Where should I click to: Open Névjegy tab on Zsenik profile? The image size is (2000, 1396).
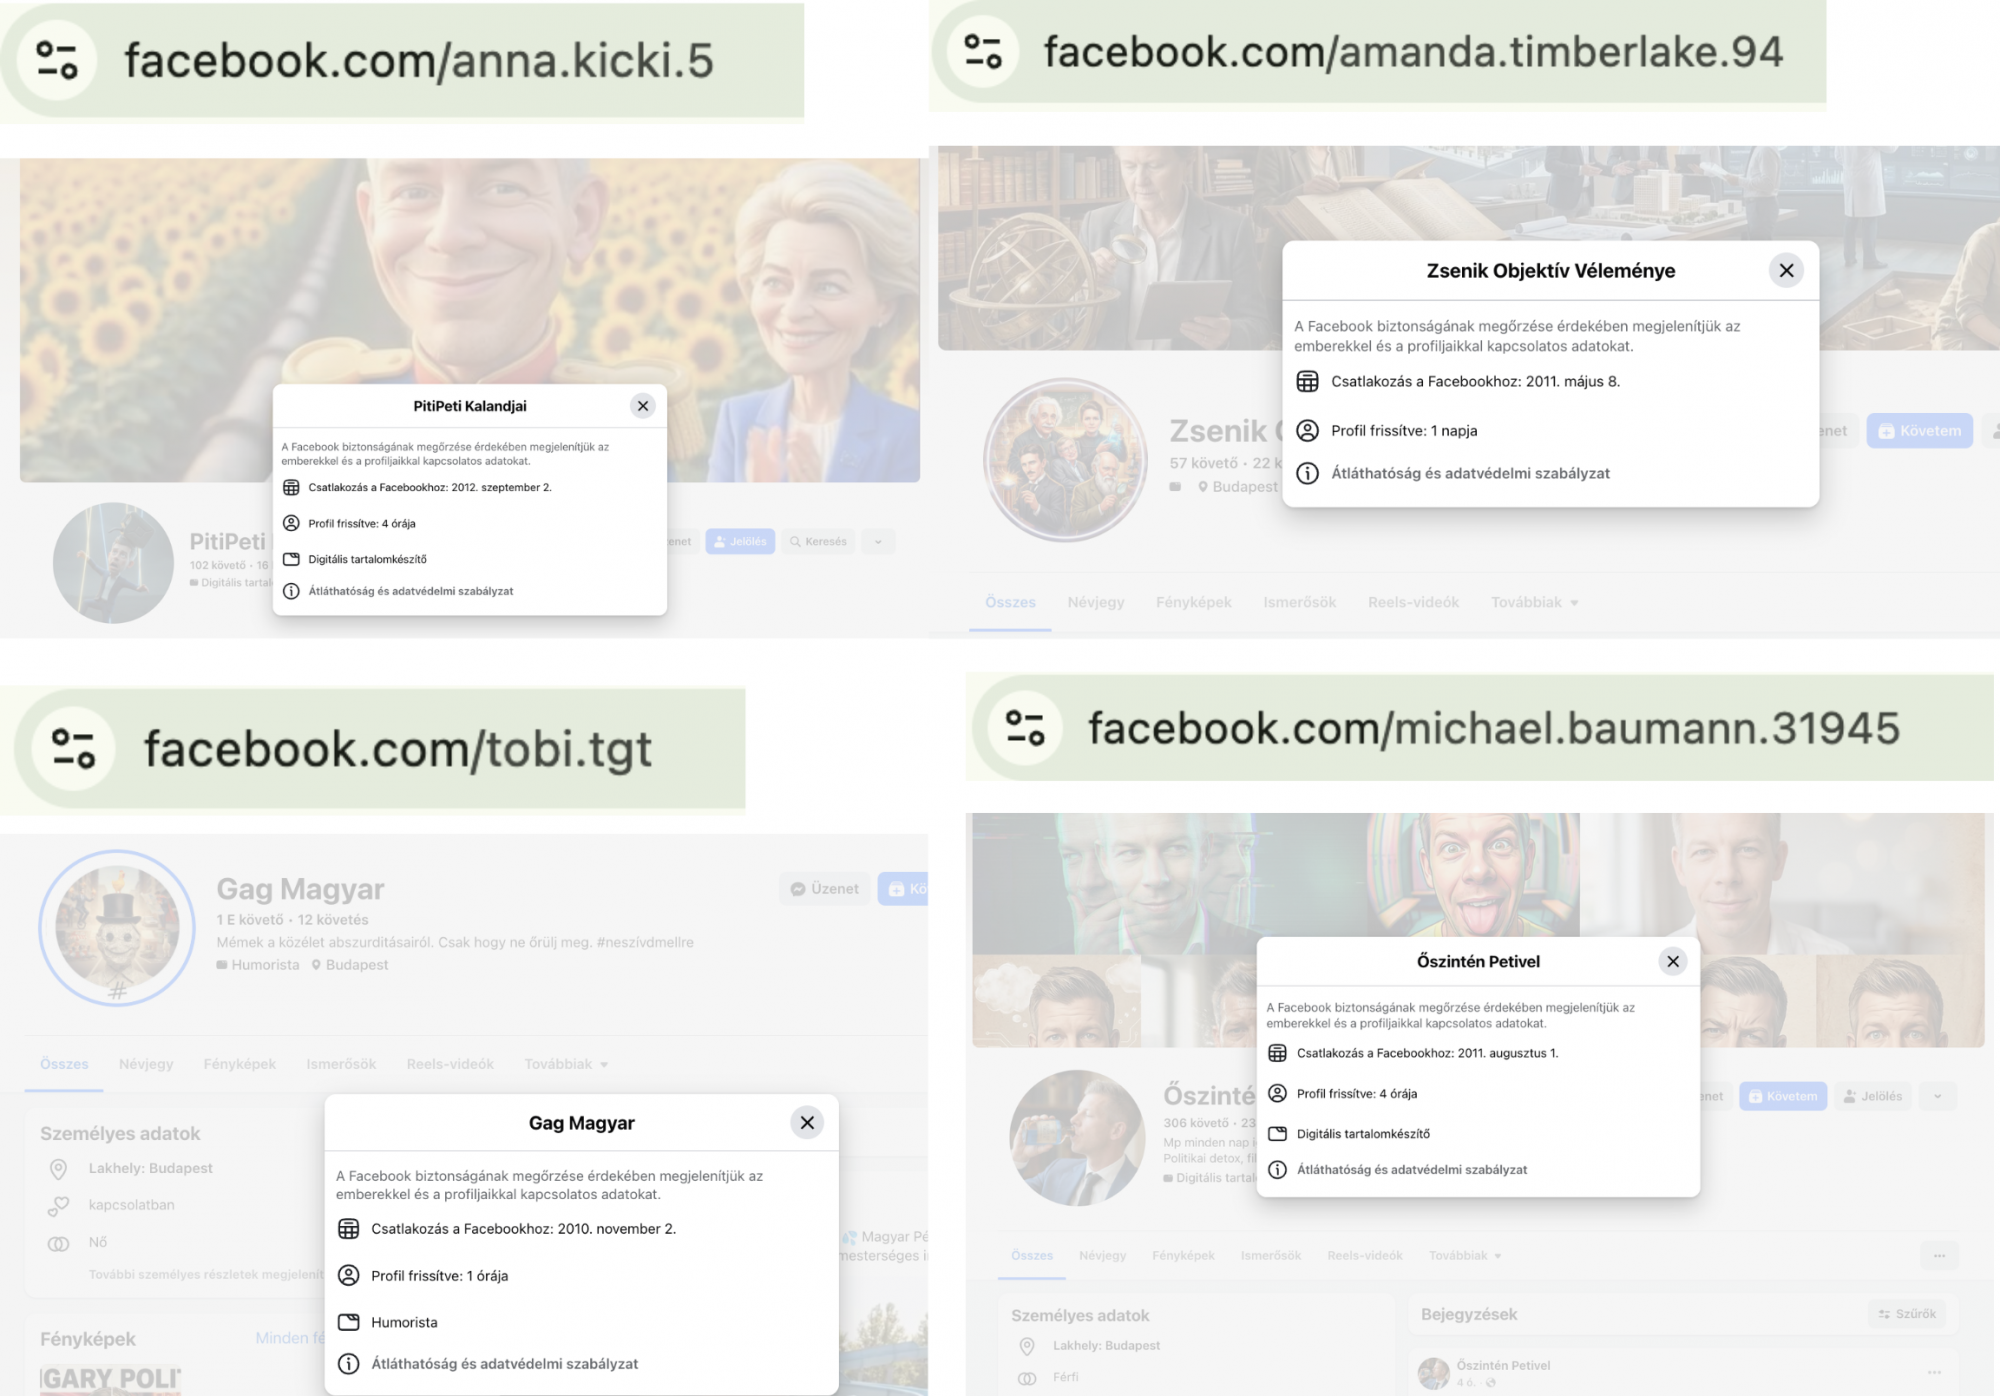tap(1095, 602)
